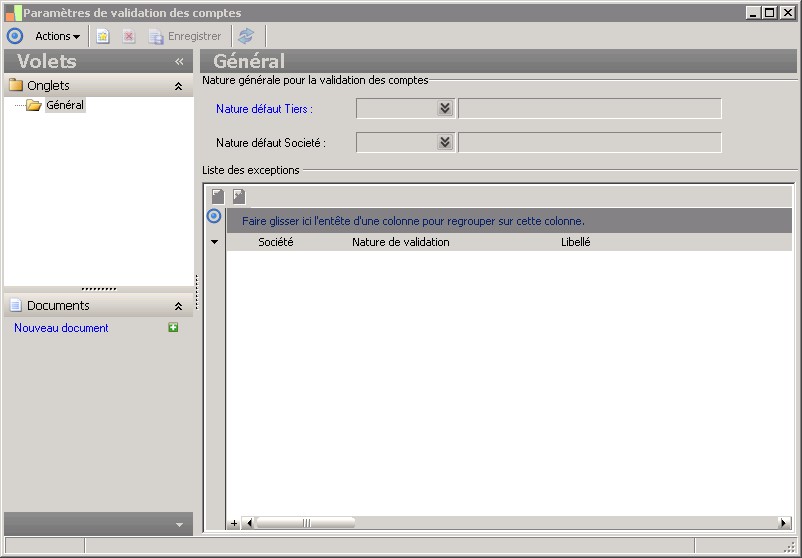Open the Nature défaut Société dropdown
The width and height of the screenshot is (802, 558).
pyautogui.click(x=445, y=142)
